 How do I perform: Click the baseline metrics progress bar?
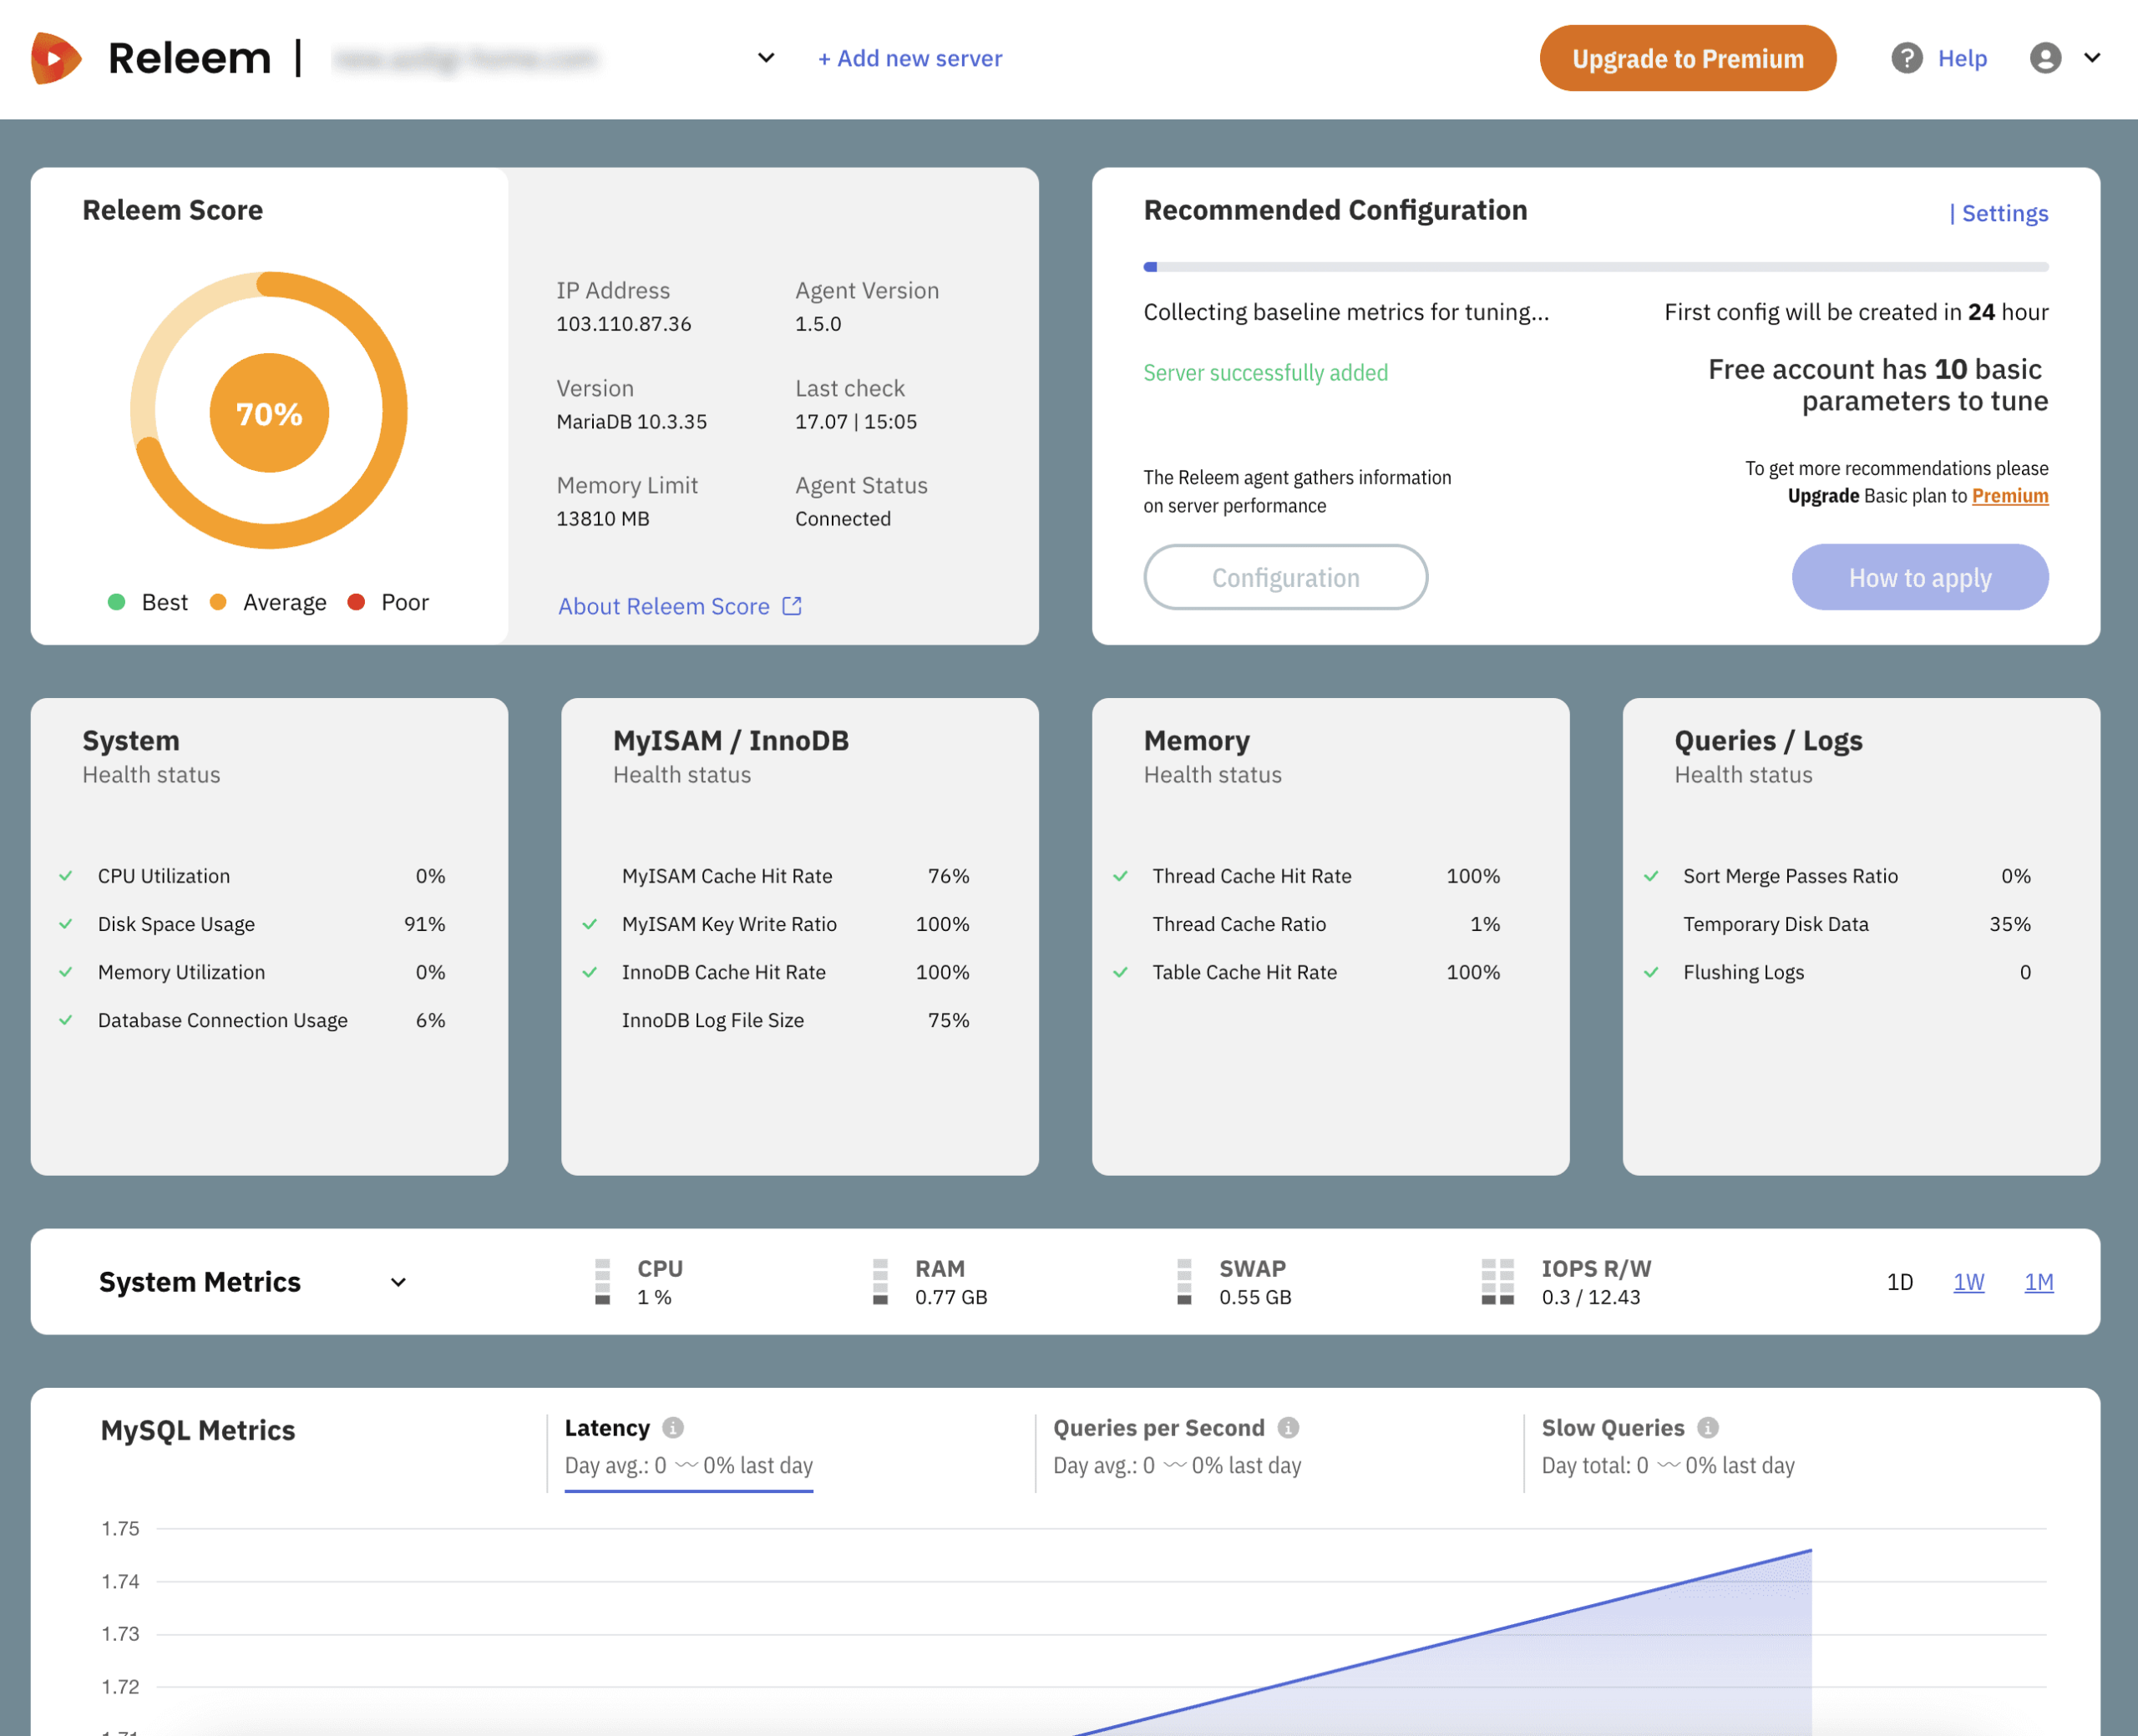click(x=1595, y=267)
